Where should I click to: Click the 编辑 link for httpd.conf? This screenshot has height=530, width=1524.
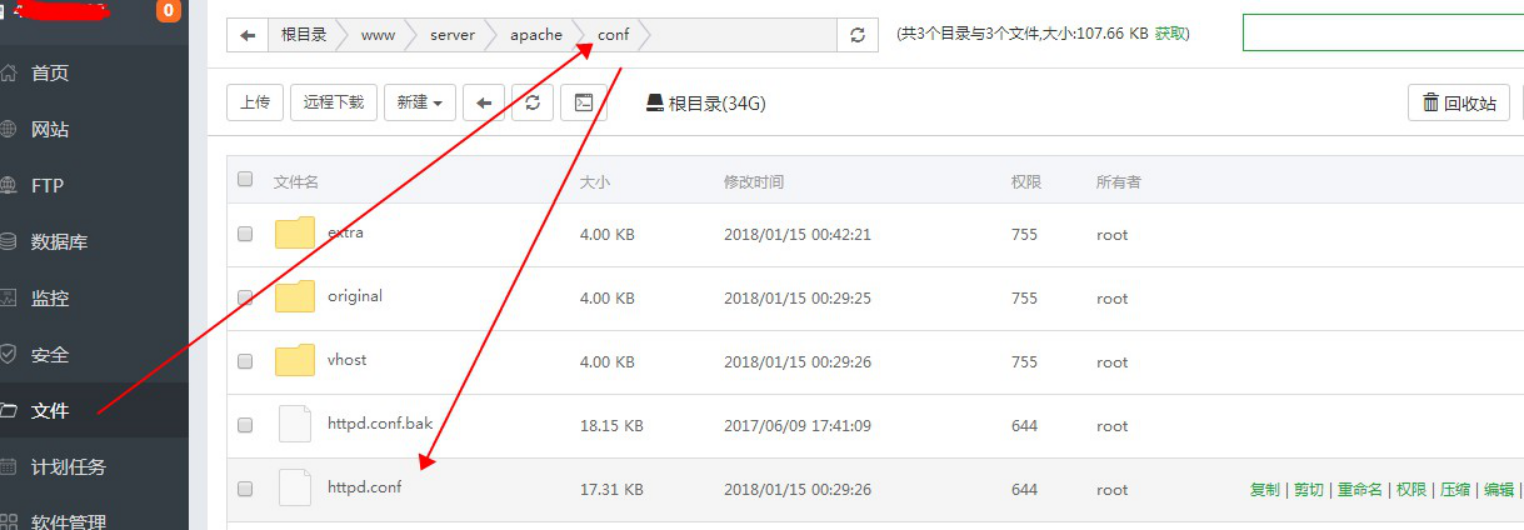[x=1498, y=489]
